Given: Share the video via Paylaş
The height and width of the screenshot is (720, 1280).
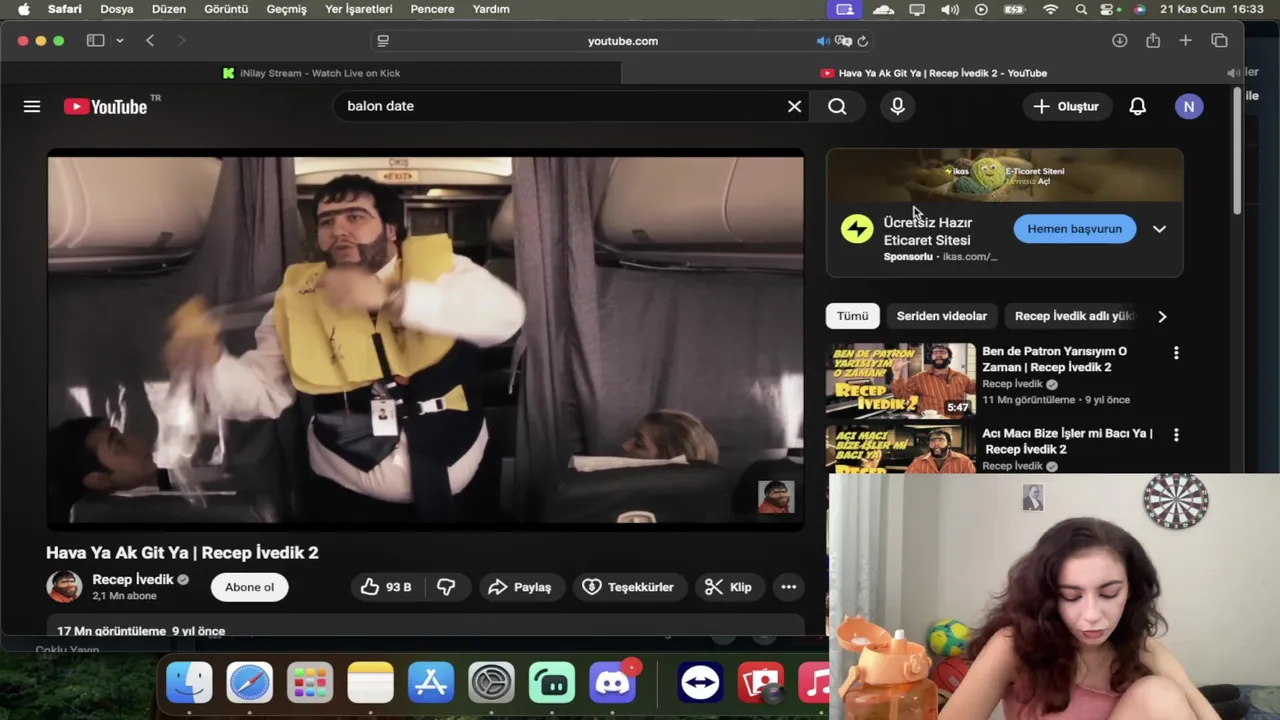Looking at the screenshot, I should click(520, 587).
